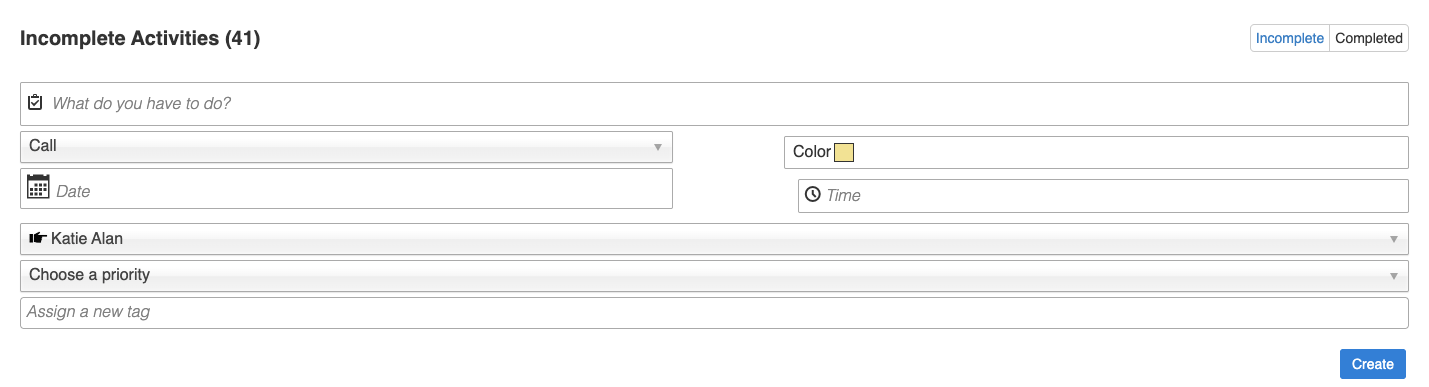This screenshot has height=387, width=1429.
Task: Click the calendar icon beside Date
Action: coord(38,186)
